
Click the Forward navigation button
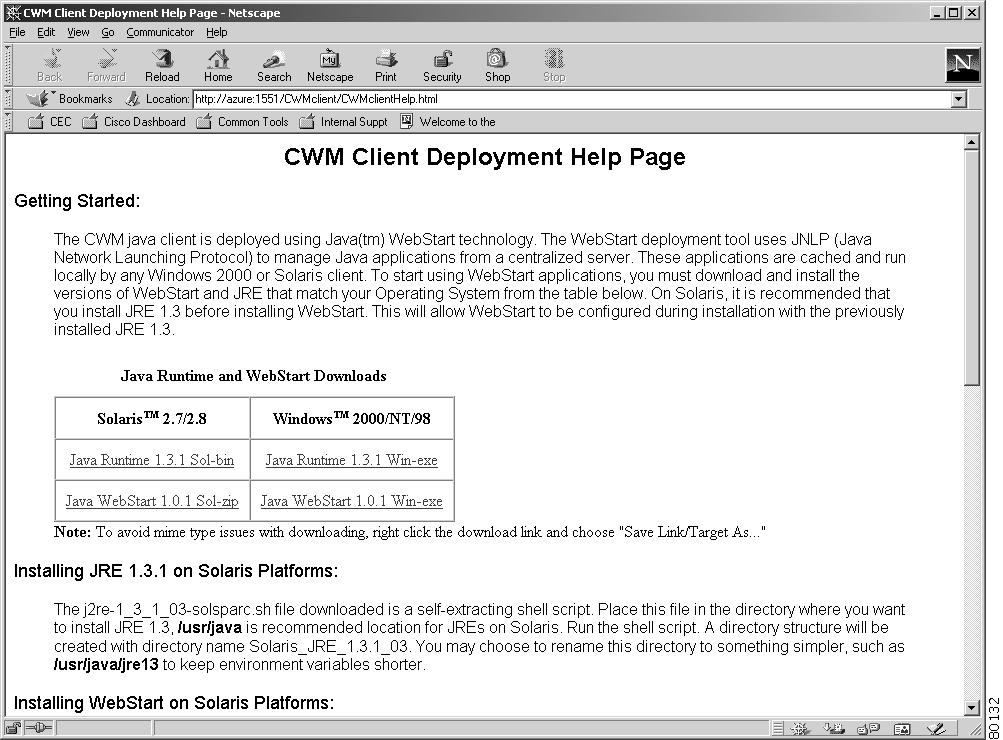click(x=106, y=66)
